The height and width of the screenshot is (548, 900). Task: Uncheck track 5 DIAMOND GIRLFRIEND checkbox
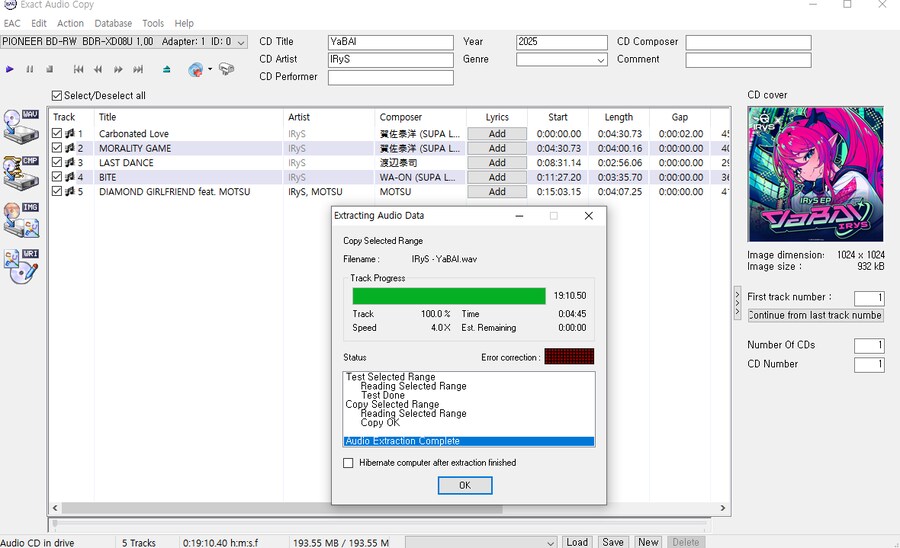pyautogui.click(x=57, y=191)
